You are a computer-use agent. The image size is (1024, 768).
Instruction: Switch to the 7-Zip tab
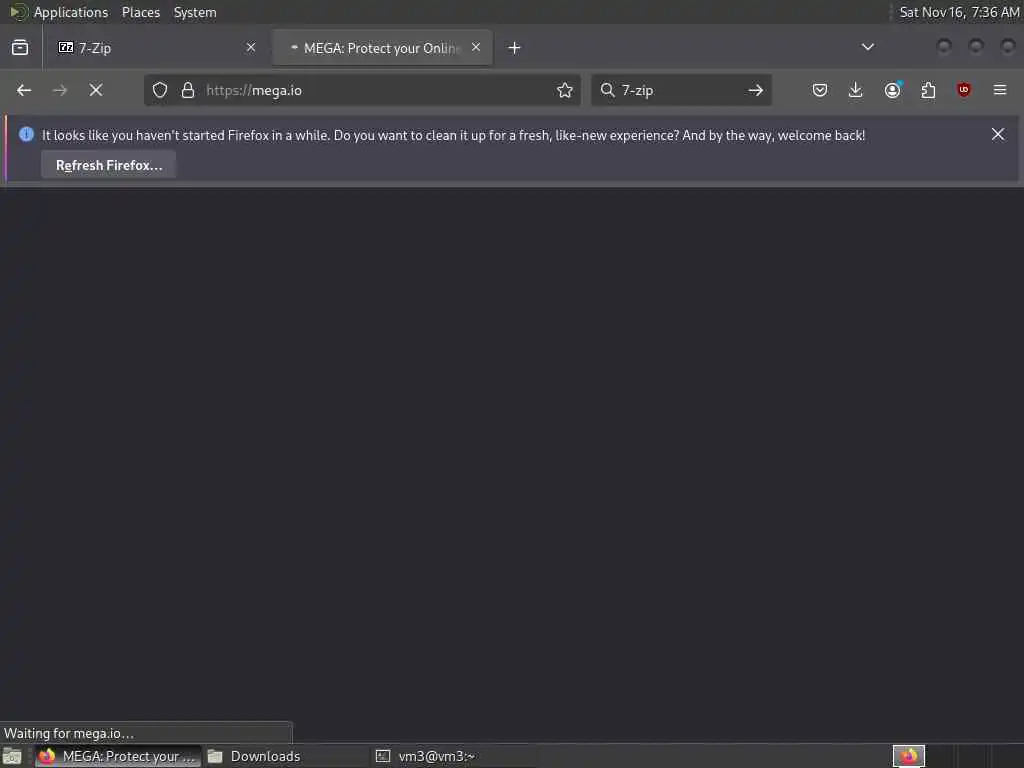pos(155,48)
